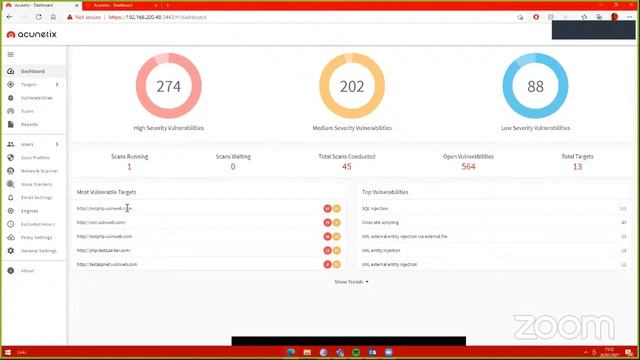Open the General Settings gear icon
The width and height of the screenshot is (640, 360).
pyautogui.click(x=11, y=251)
